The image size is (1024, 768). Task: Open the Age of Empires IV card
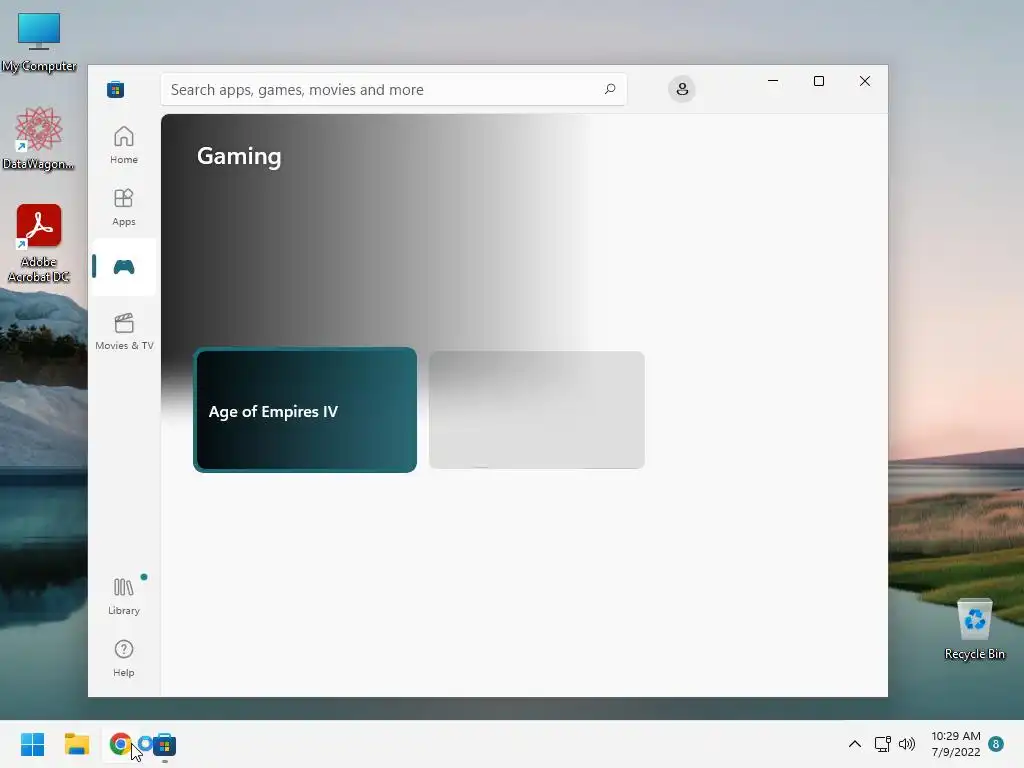point(305,410)
